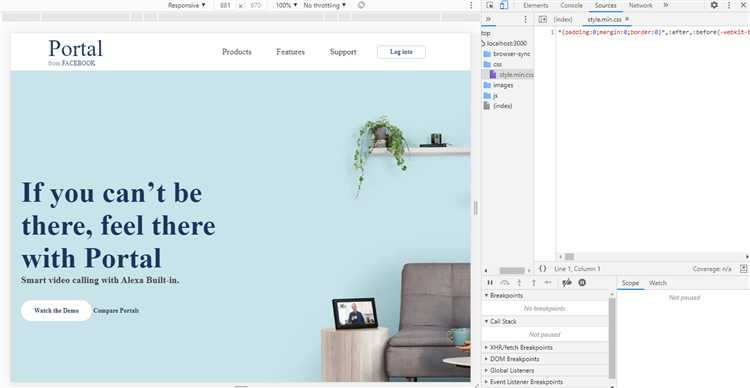Close the style.min.css editor tab

(x=627, y=19)
